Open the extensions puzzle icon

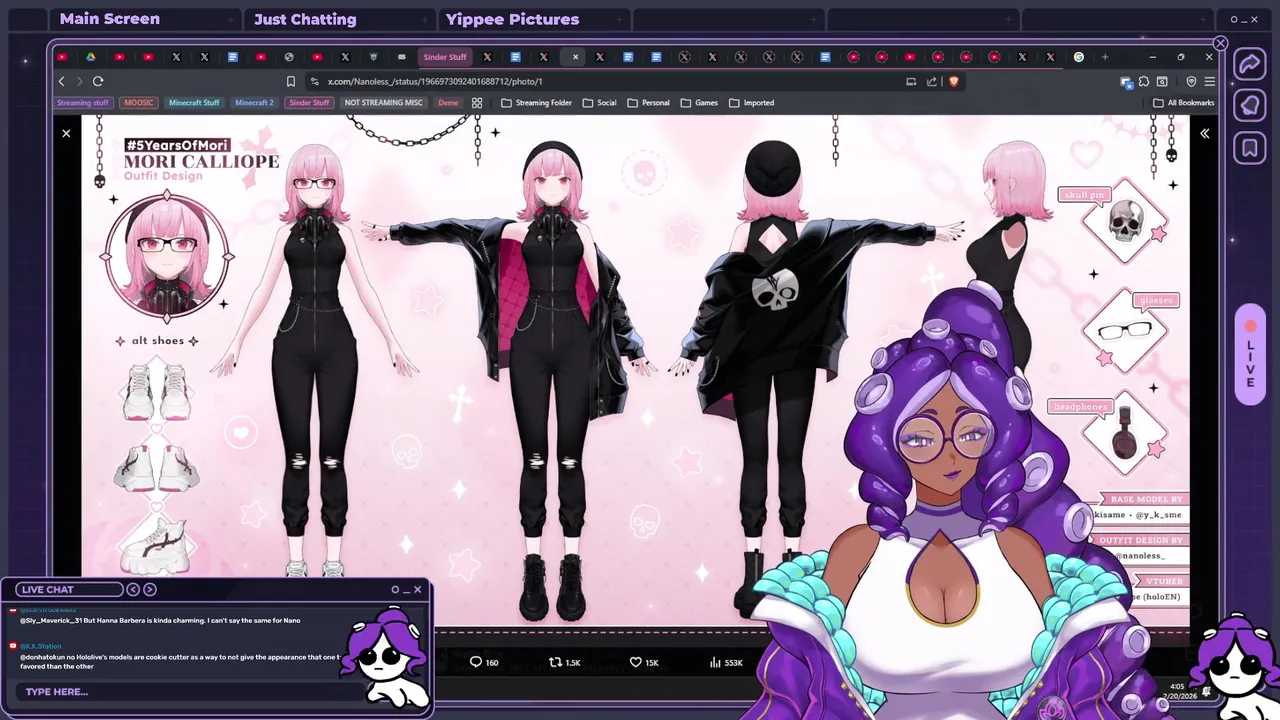click(1144, 82)
